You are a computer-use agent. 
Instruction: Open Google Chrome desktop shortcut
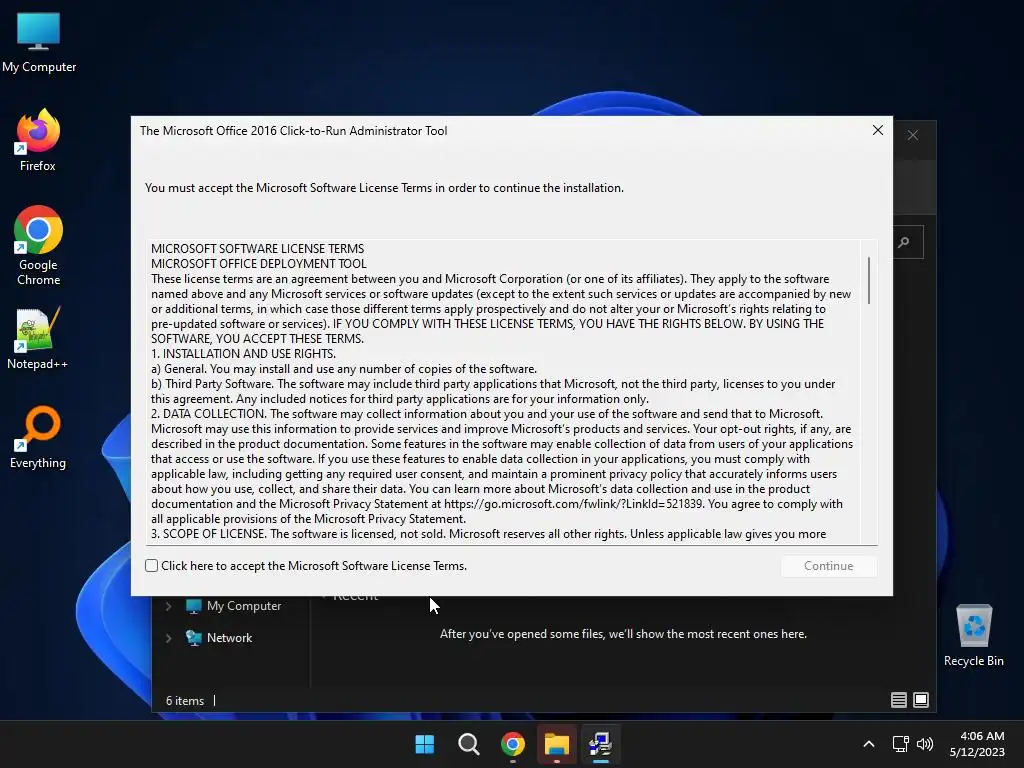tap(38, 246)
